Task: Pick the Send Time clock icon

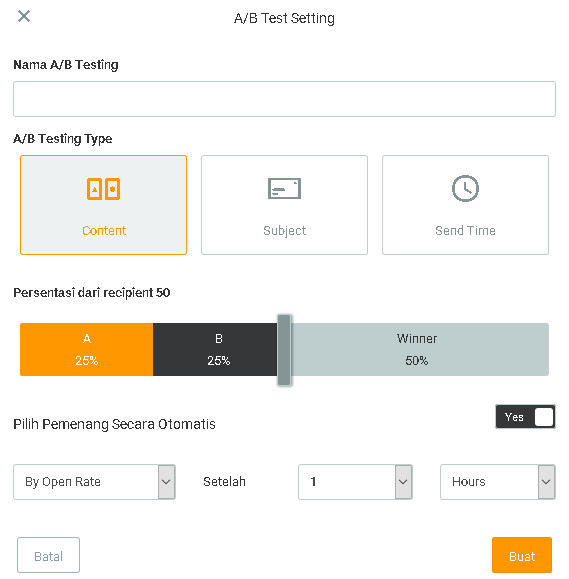Action: pyautogui.click(x=465, y=188)
